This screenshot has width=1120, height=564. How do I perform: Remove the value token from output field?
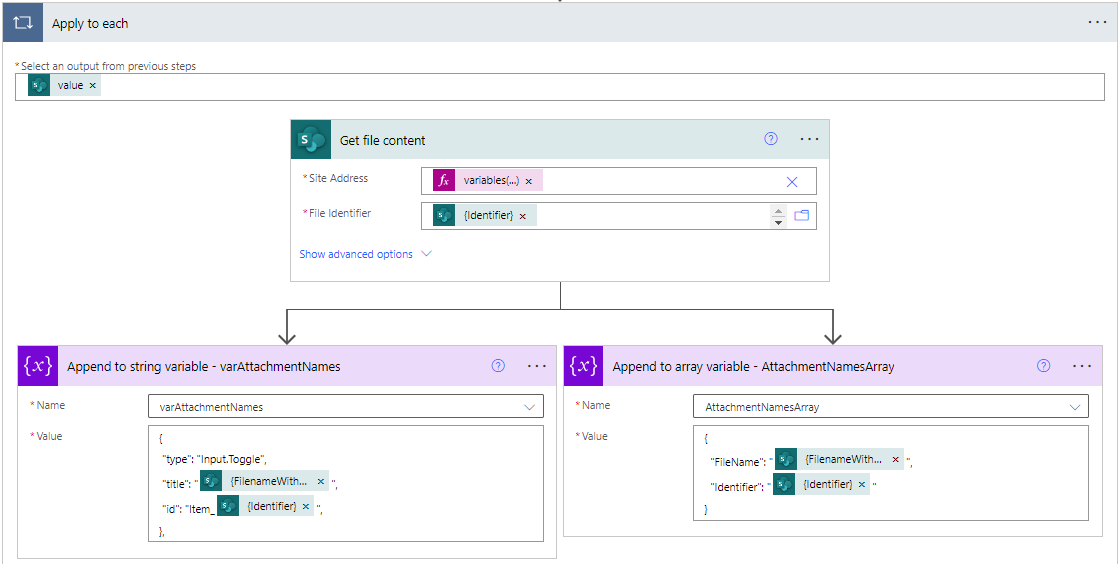coord(93,86)
